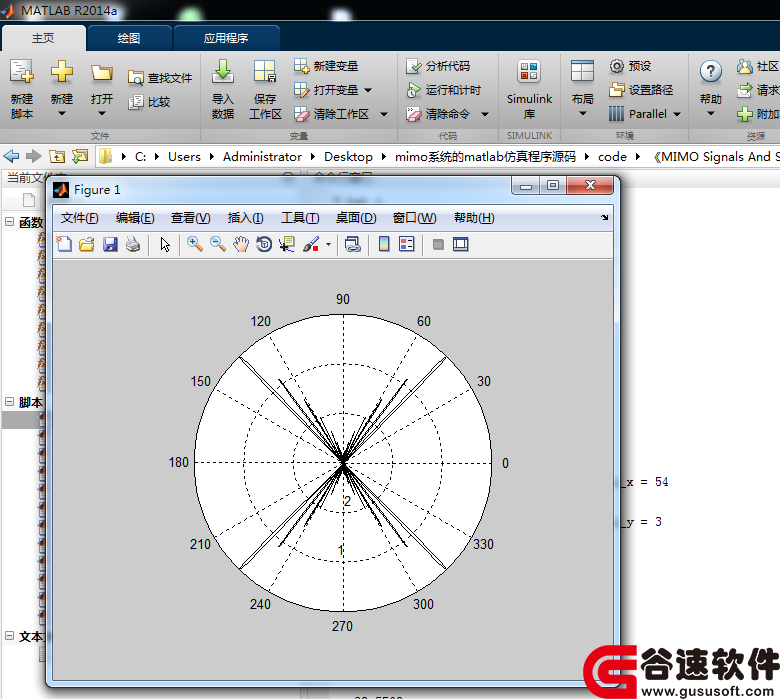Import data with green arrow icon
Screen dimensions: 780x699
(x=223, y=89)
